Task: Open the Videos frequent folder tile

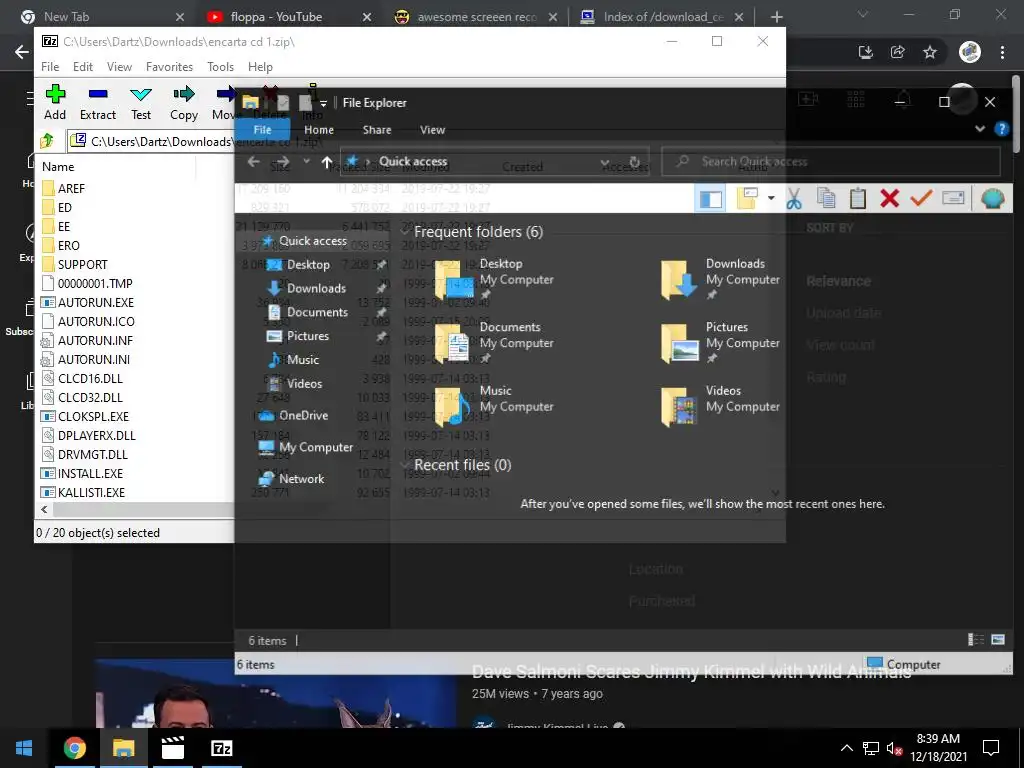Action: [x=720, y=406]
